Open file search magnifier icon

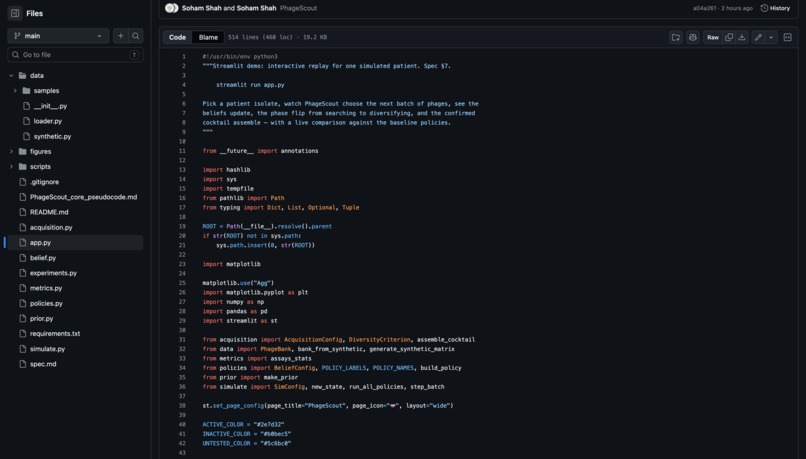pyautogui.click(x=136, y=36)
